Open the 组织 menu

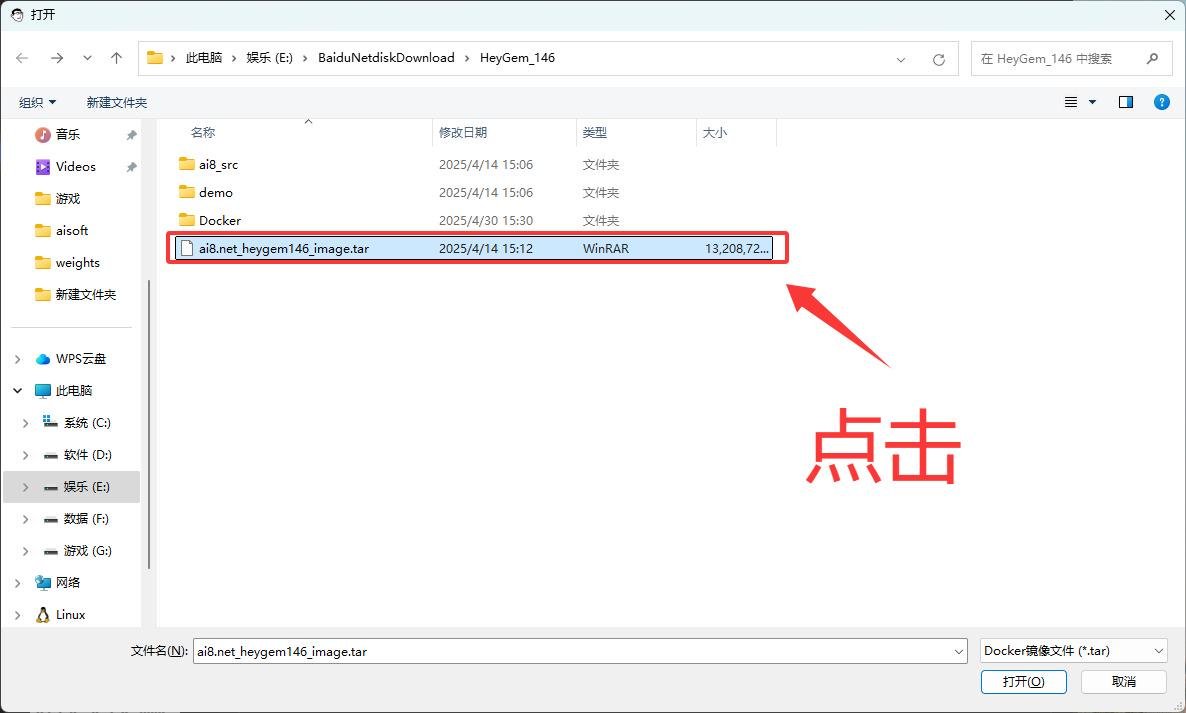(x=38, y=102)
